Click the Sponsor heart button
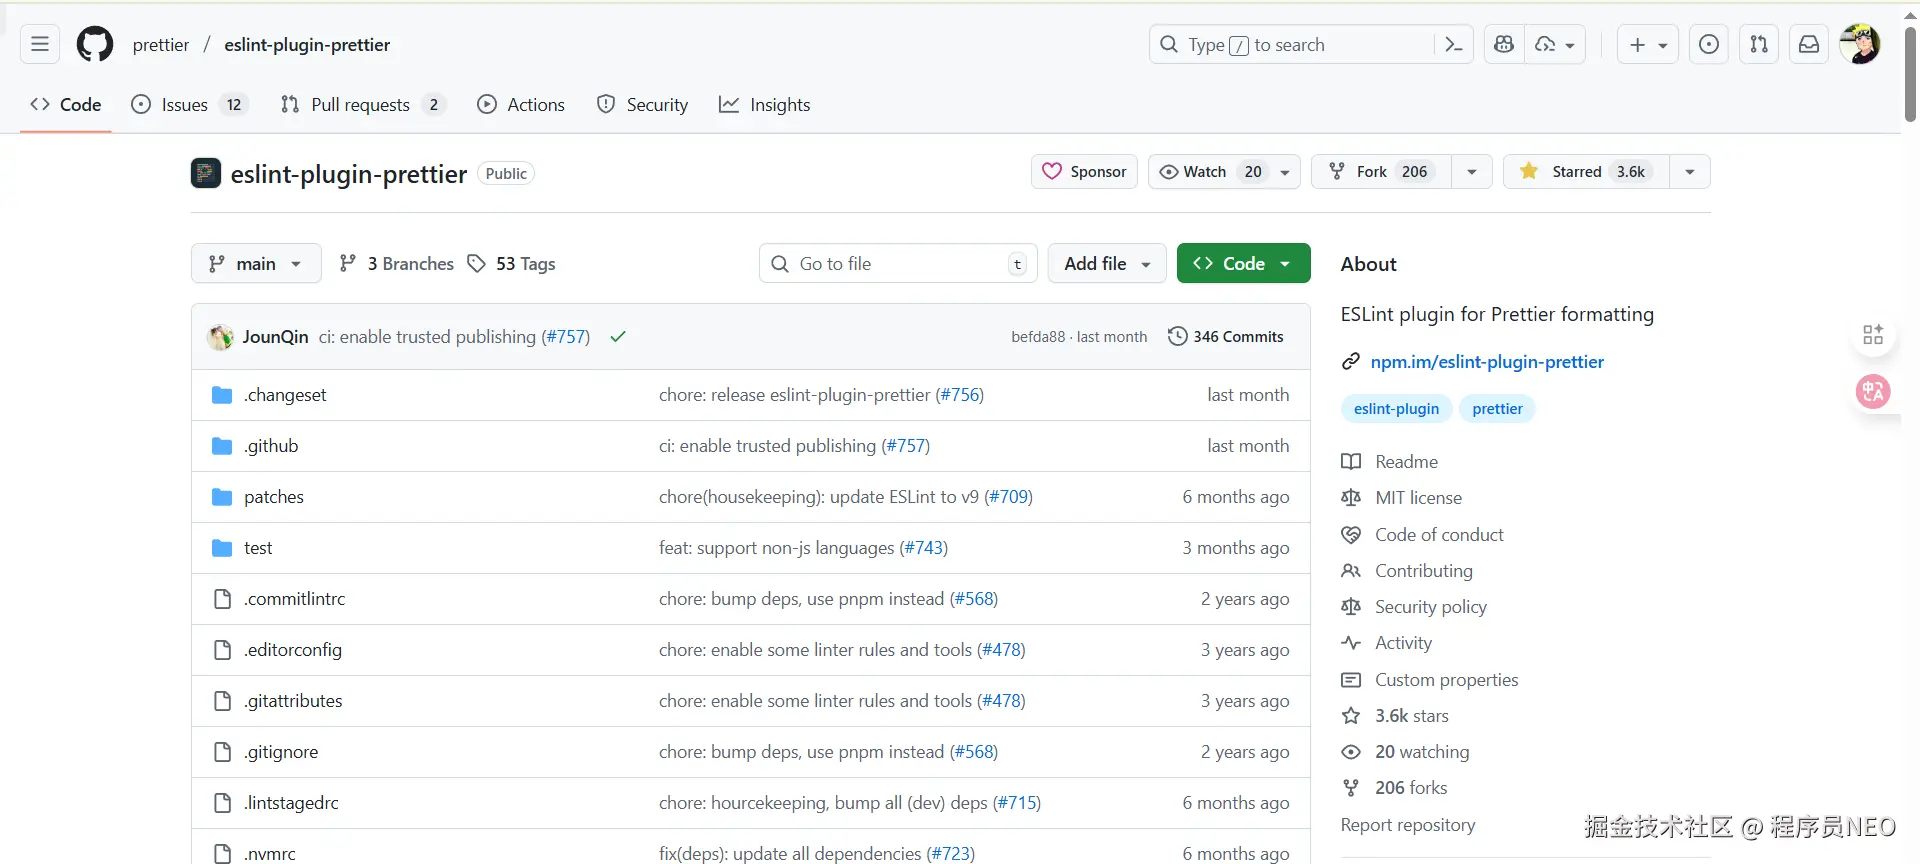 pos(1084,172)
